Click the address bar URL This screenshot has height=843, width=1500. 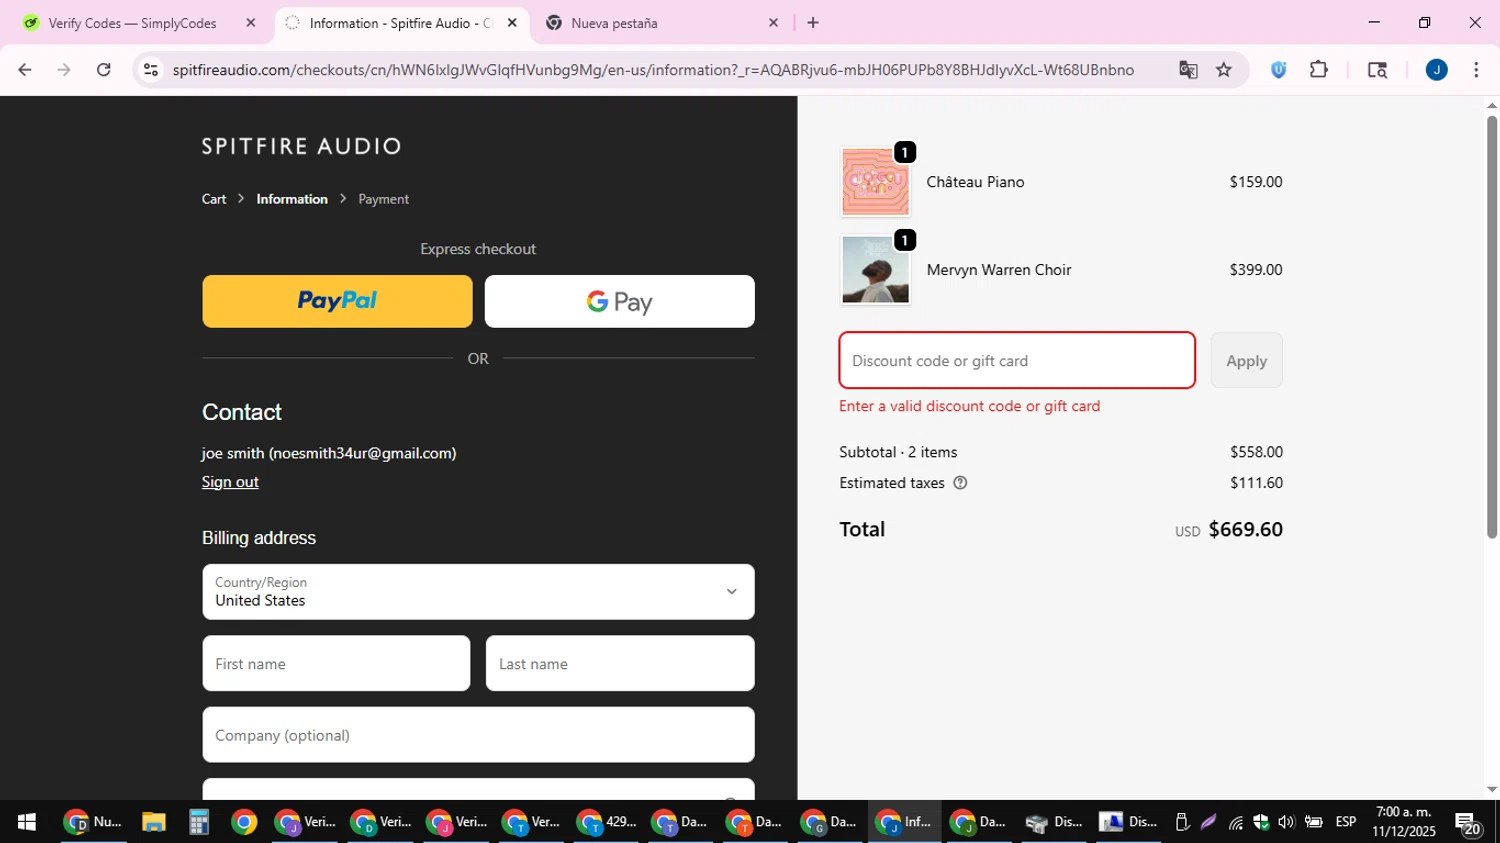tap(653, 70)
